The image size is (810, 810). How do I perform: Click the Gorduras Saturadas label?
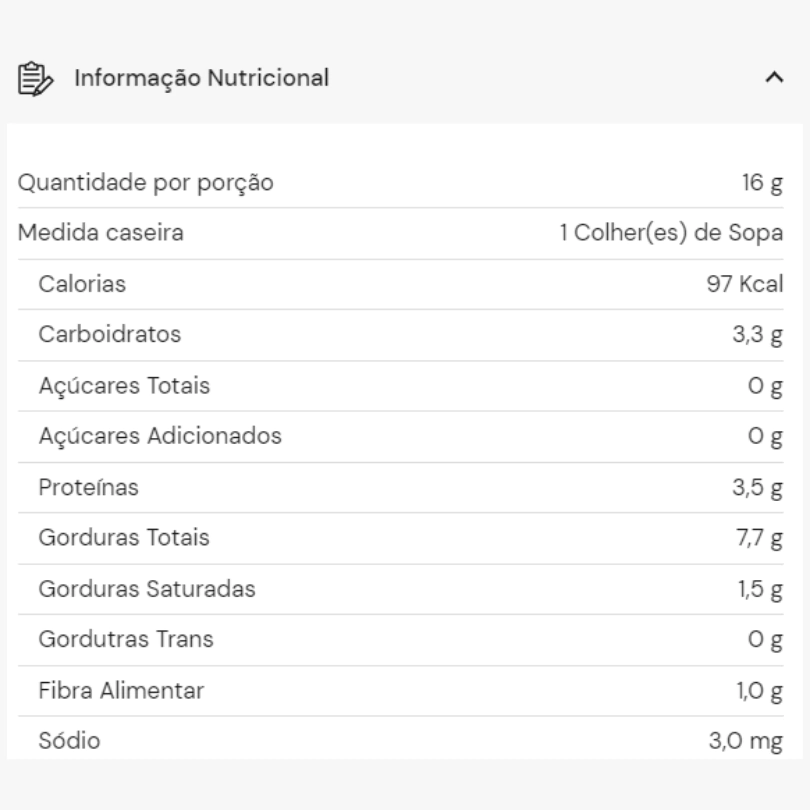click(x=147, y=589)
